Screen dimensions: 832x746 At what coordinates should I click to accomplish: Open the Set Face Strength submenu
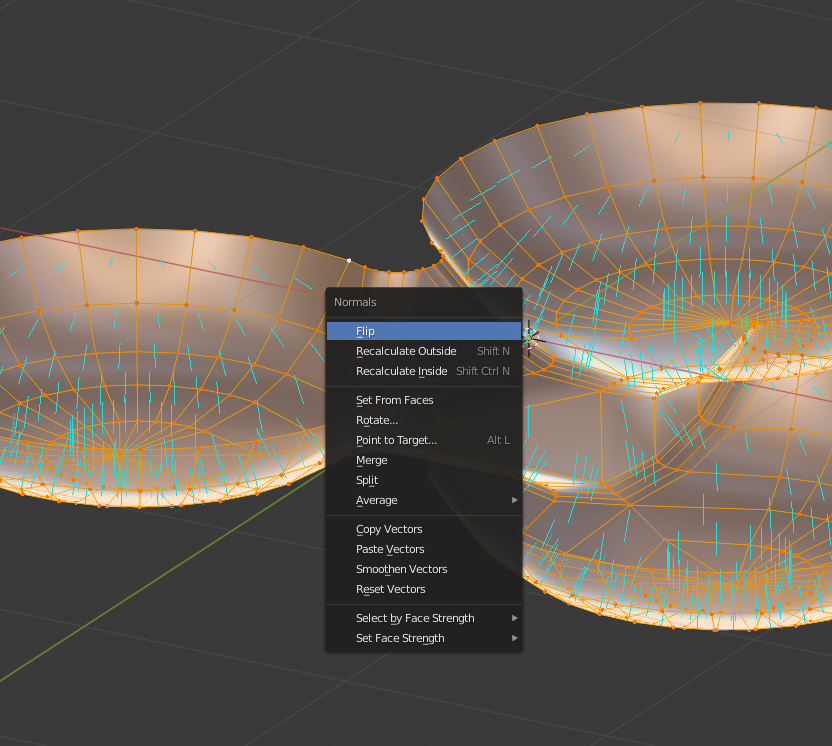[400, 638]
